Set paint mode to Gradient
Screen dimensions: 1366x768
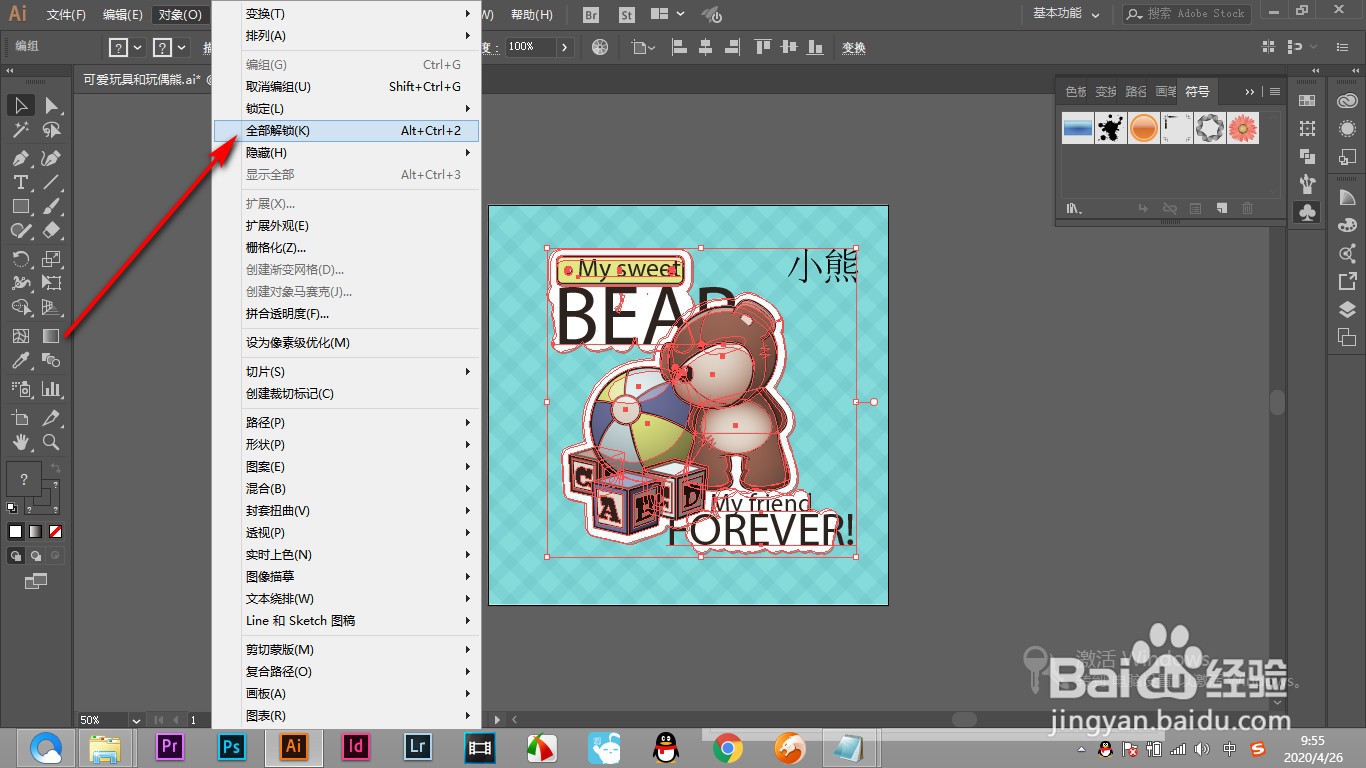coord(35,531)
